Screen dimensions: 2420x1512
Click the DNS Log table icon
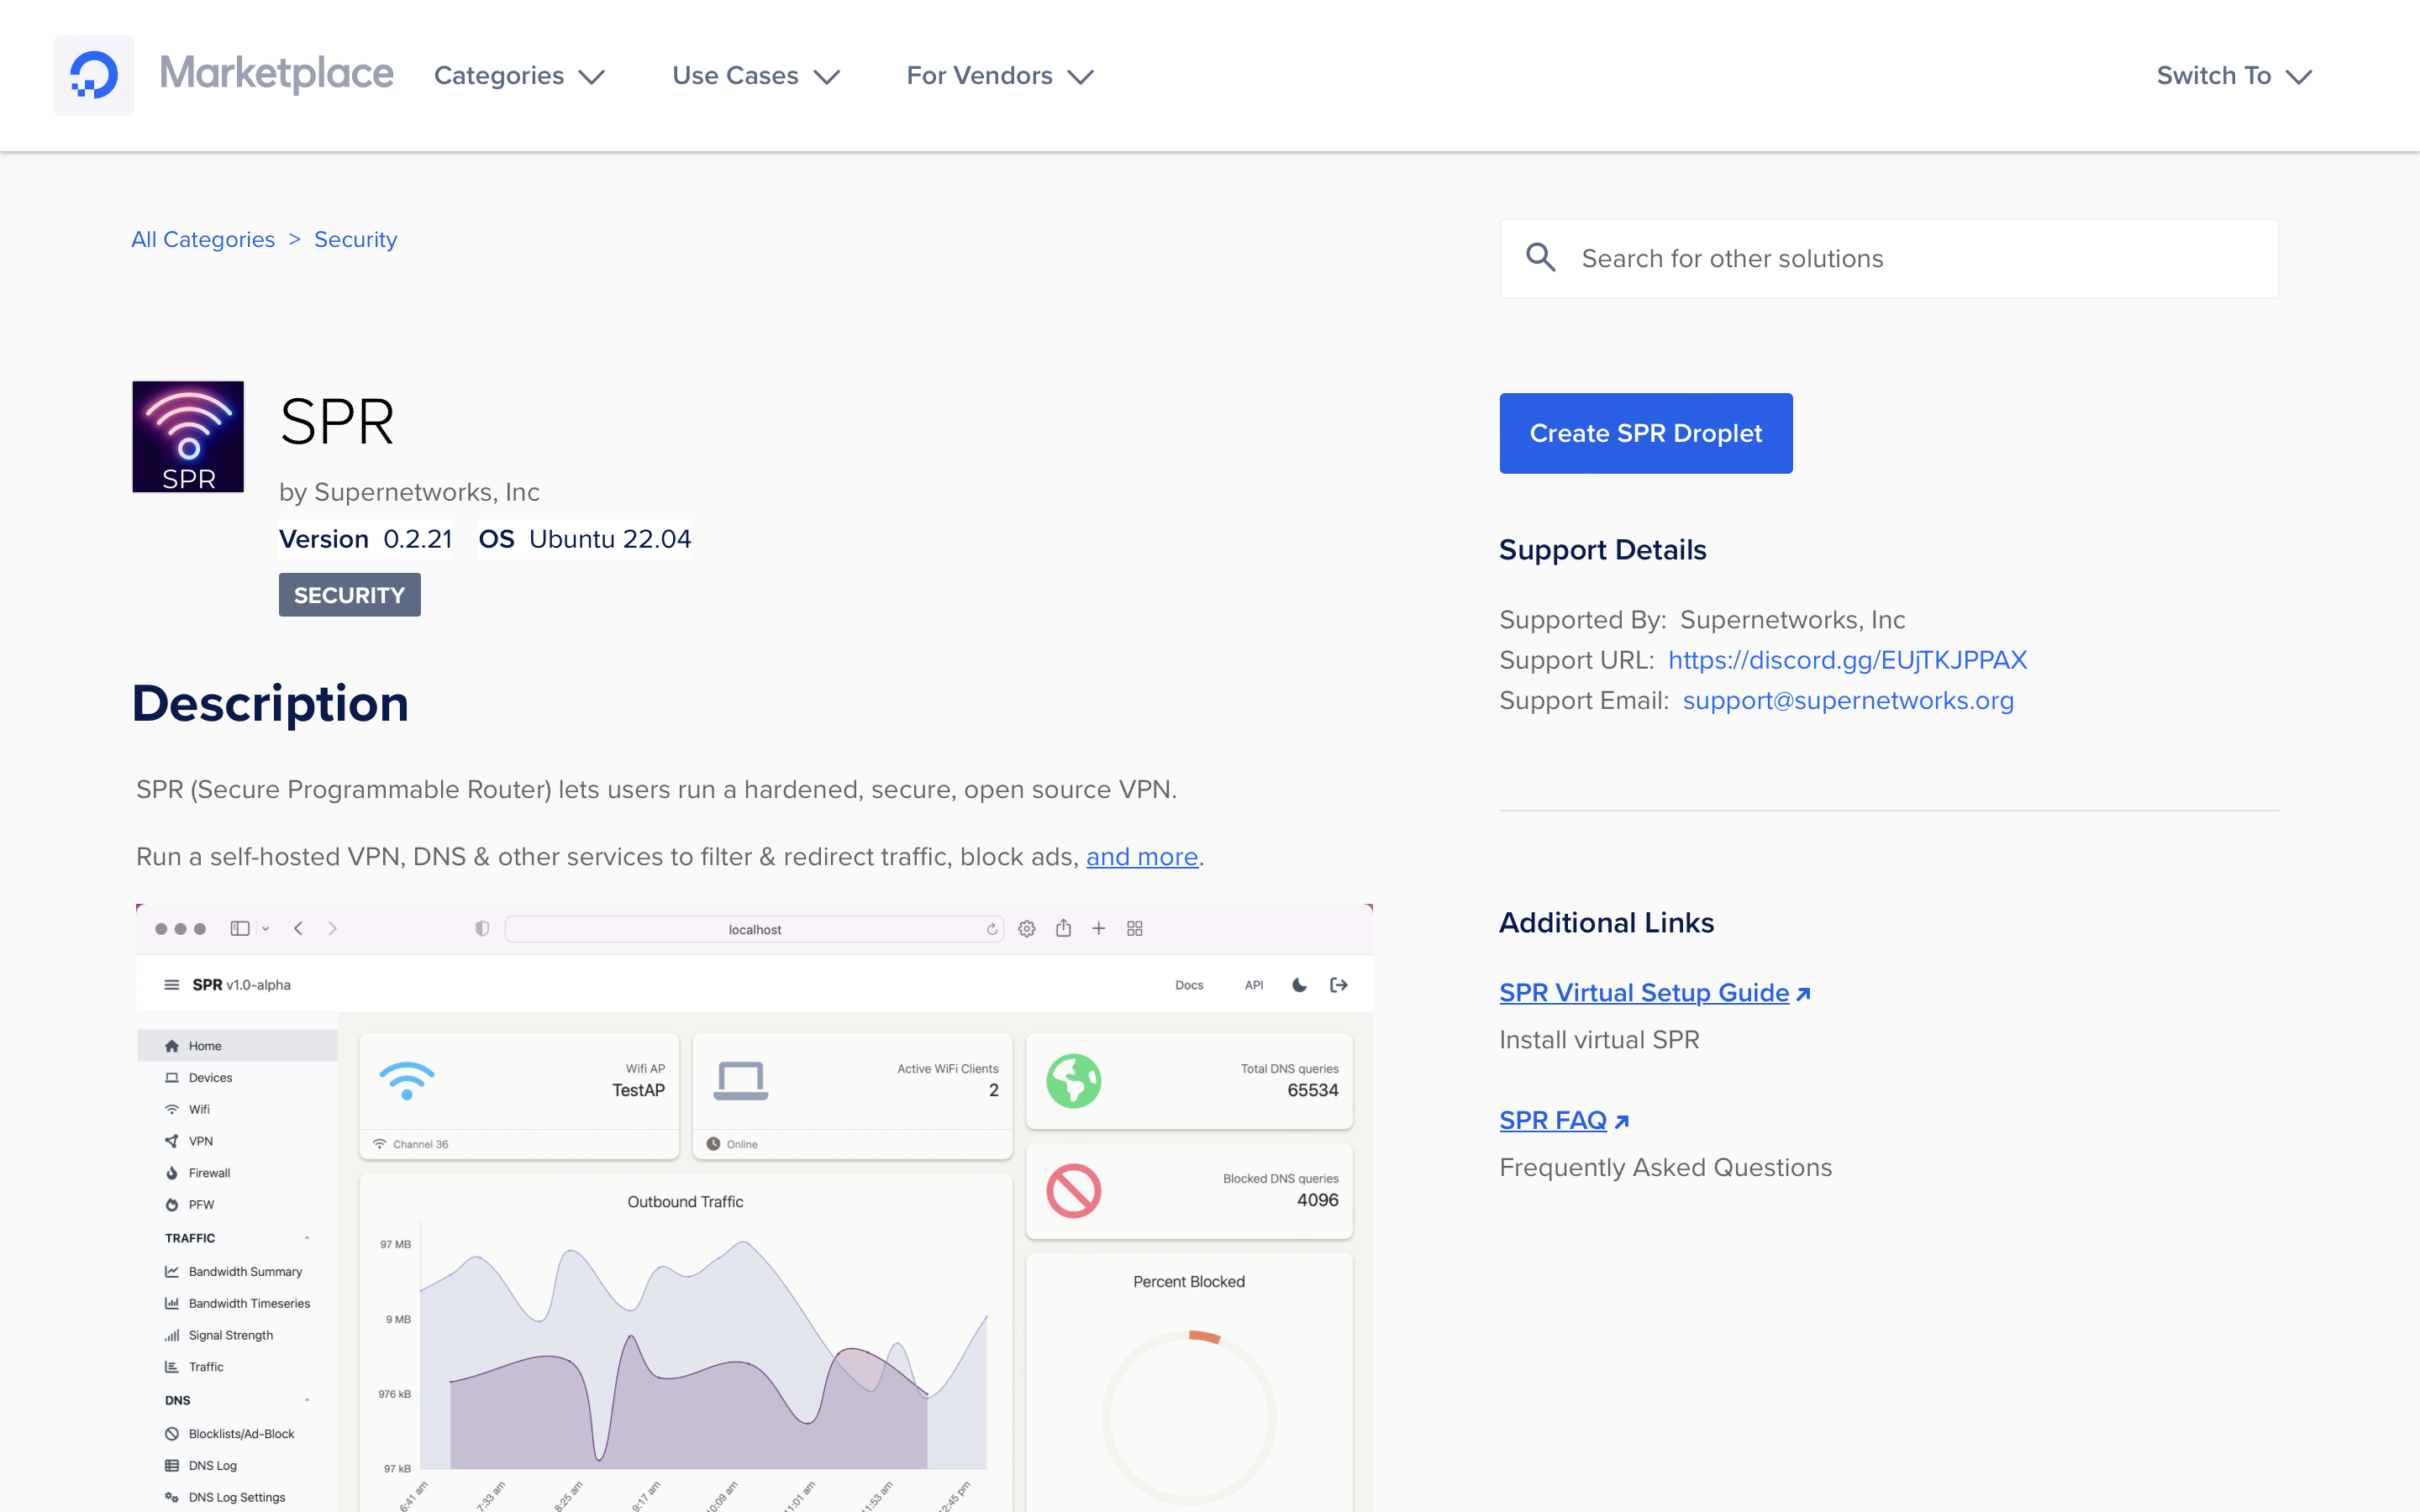[172, 1466]
